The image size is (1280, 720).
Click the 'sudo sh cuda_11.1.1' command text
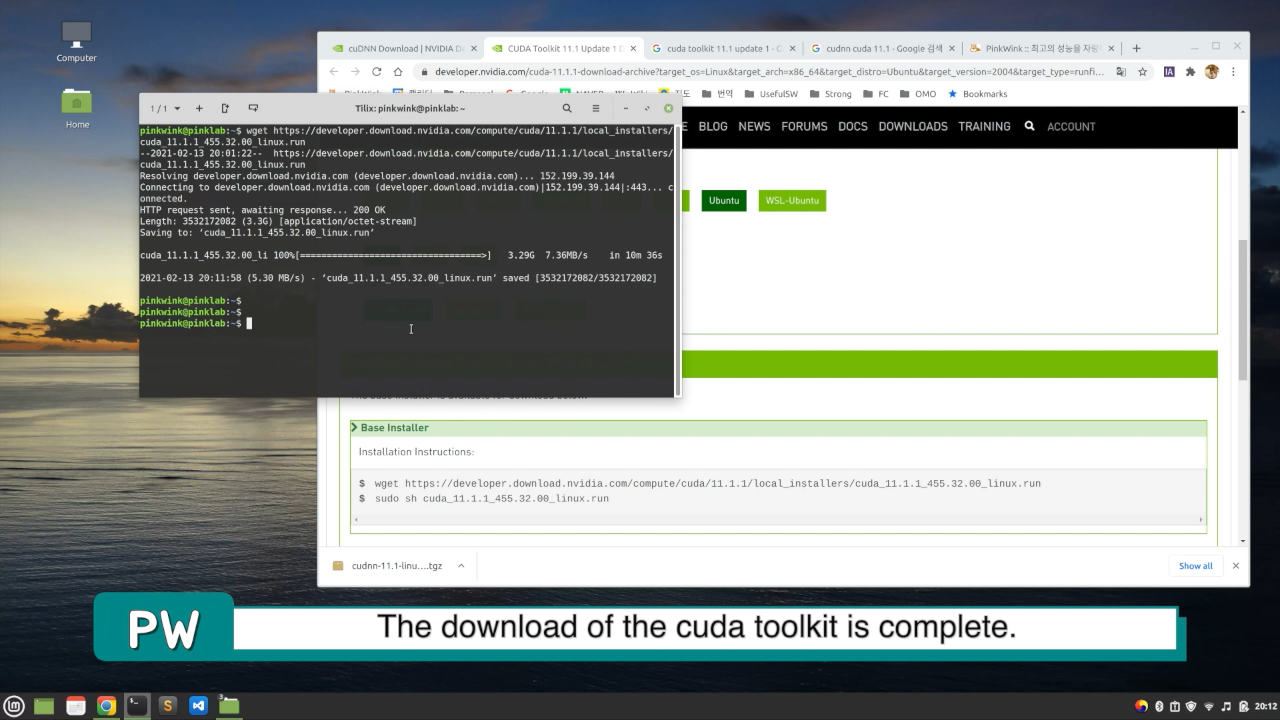[491, 498]
